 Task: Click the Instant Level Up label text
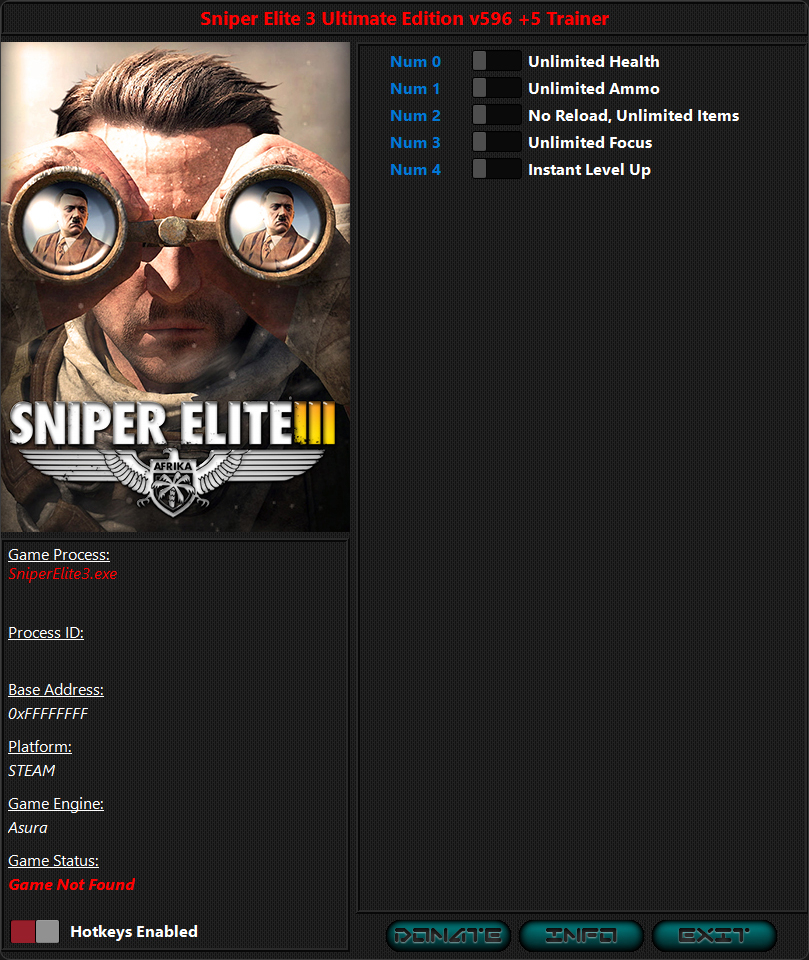(x=589, y=170)
